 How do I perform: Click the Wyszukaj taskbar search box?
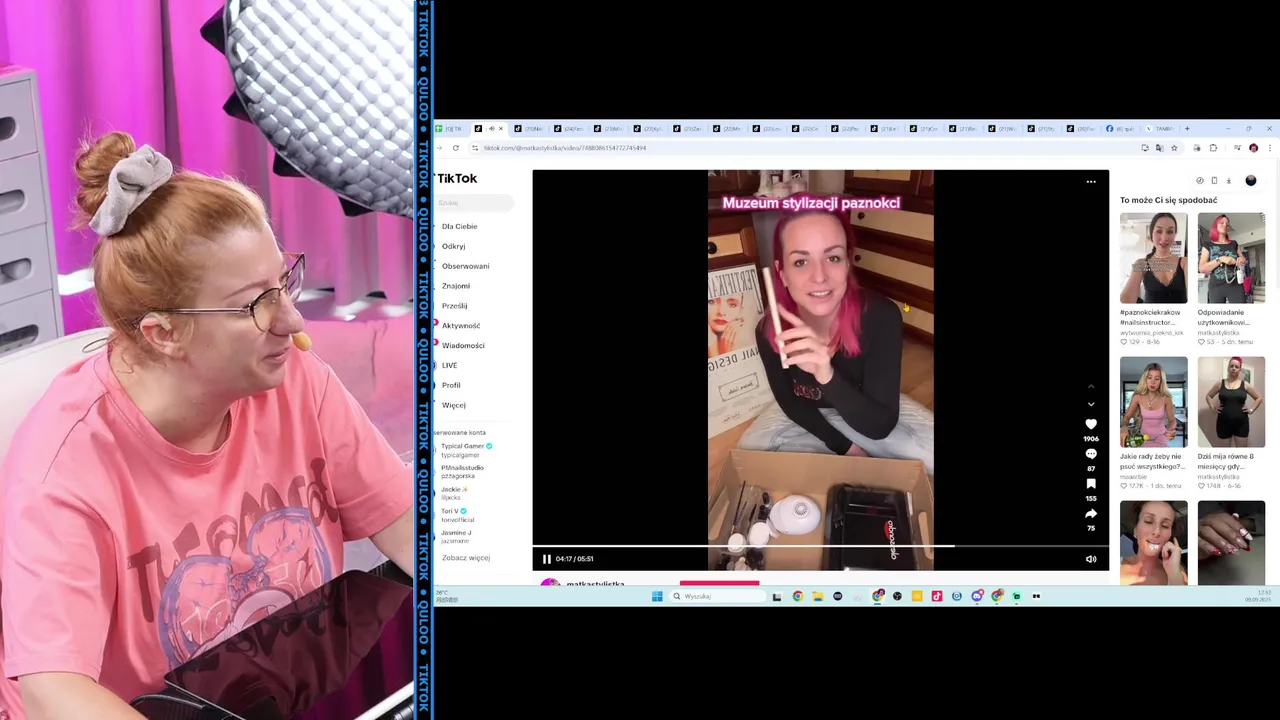point(717,596)
